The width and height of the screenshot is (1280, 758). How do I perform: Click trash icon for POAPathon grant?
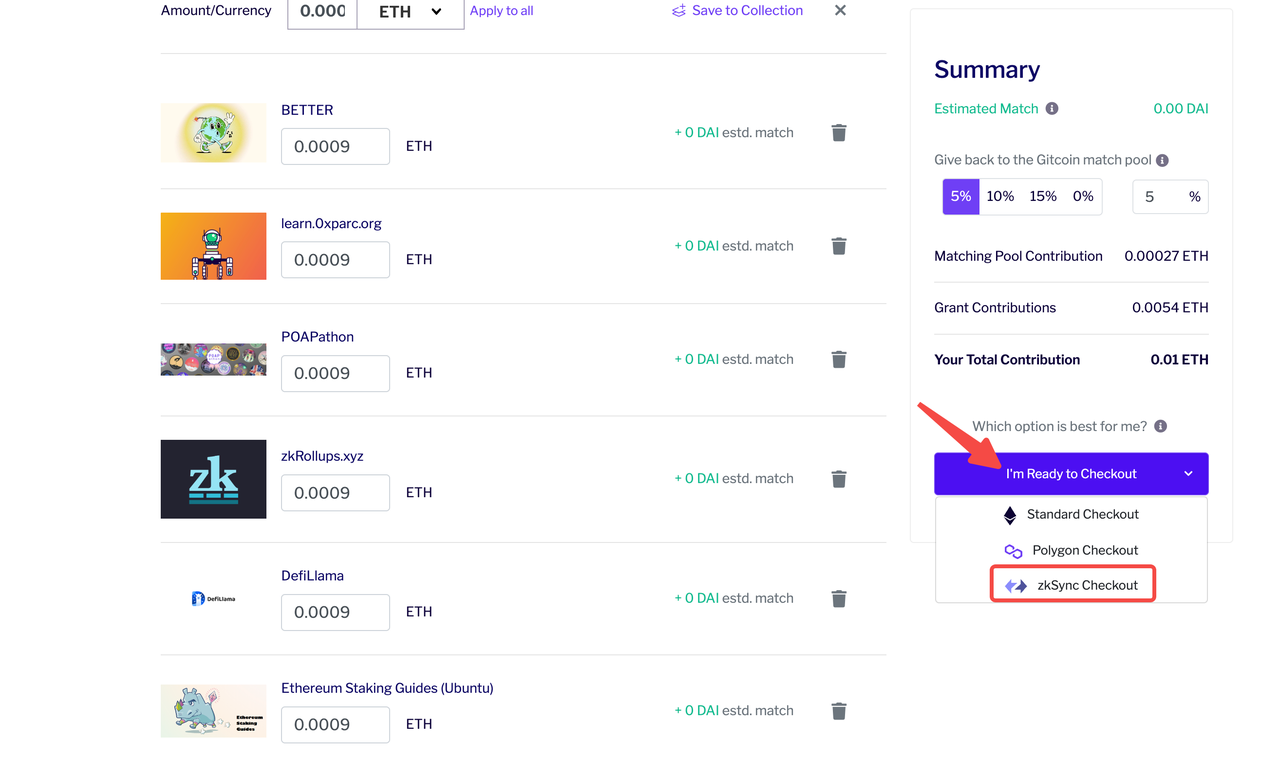(839, 359)
